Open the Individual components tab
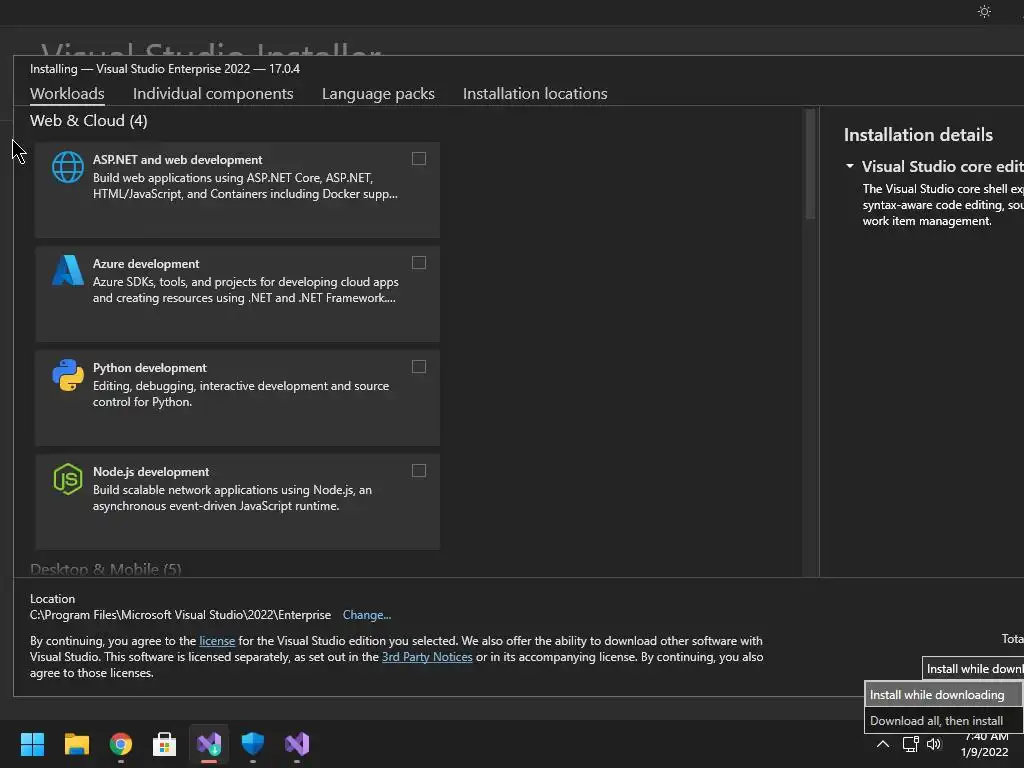The width and height of the screenshot is (1024, 768). point(213,93)
